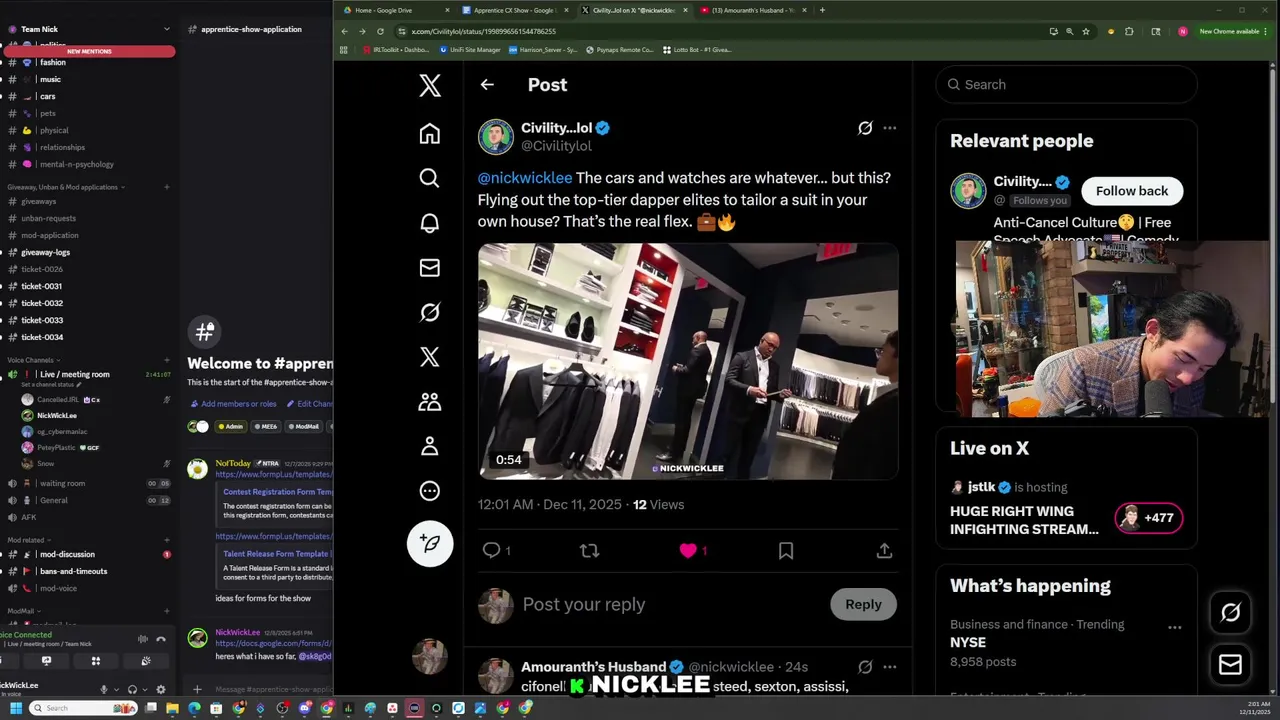Reload the Chrome page

(380, 31)
